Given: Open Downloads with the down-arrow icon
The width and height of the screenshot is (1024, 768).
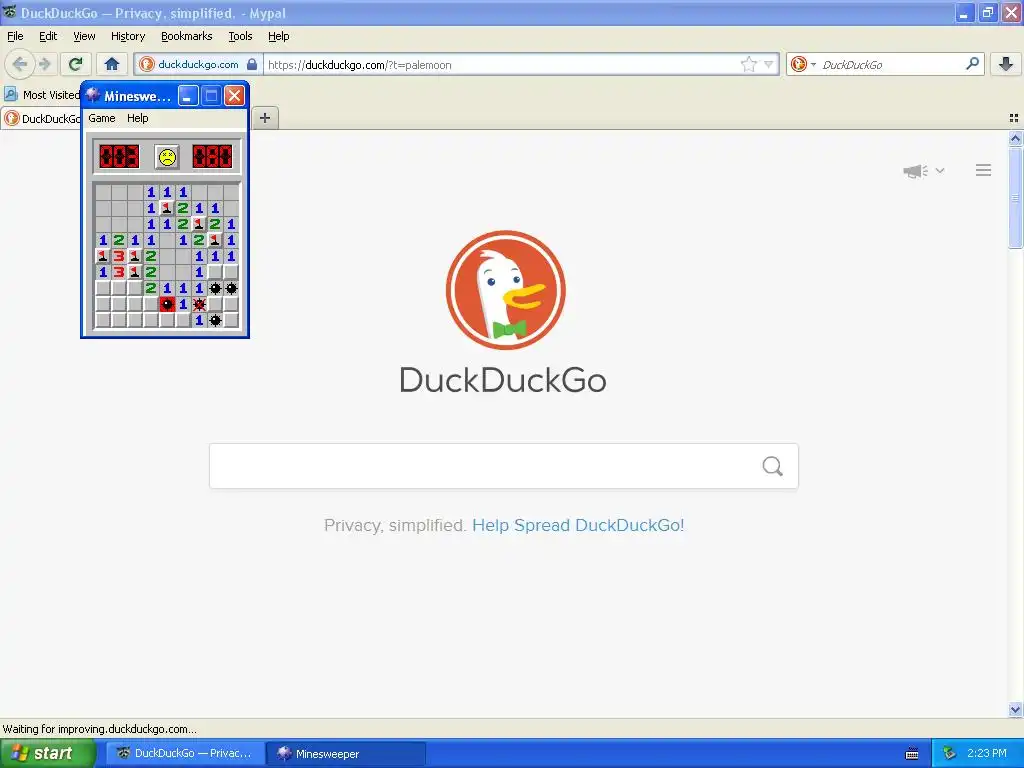Looking at the screenshot, I should [x=1006, y=64].
